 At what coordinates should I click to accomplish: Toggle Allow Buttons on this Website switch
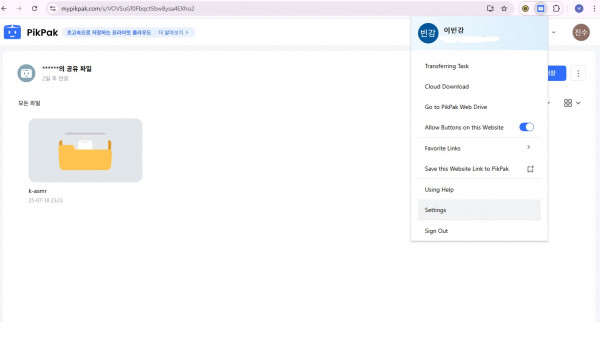[x=527, y=127]
